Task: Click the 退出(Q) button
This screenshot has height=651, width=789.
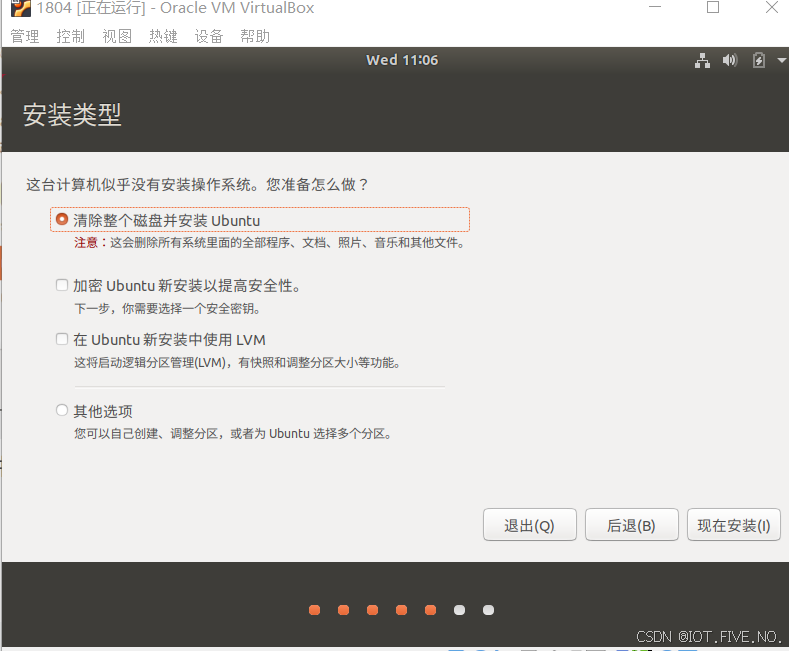Action: coord(529,525)
